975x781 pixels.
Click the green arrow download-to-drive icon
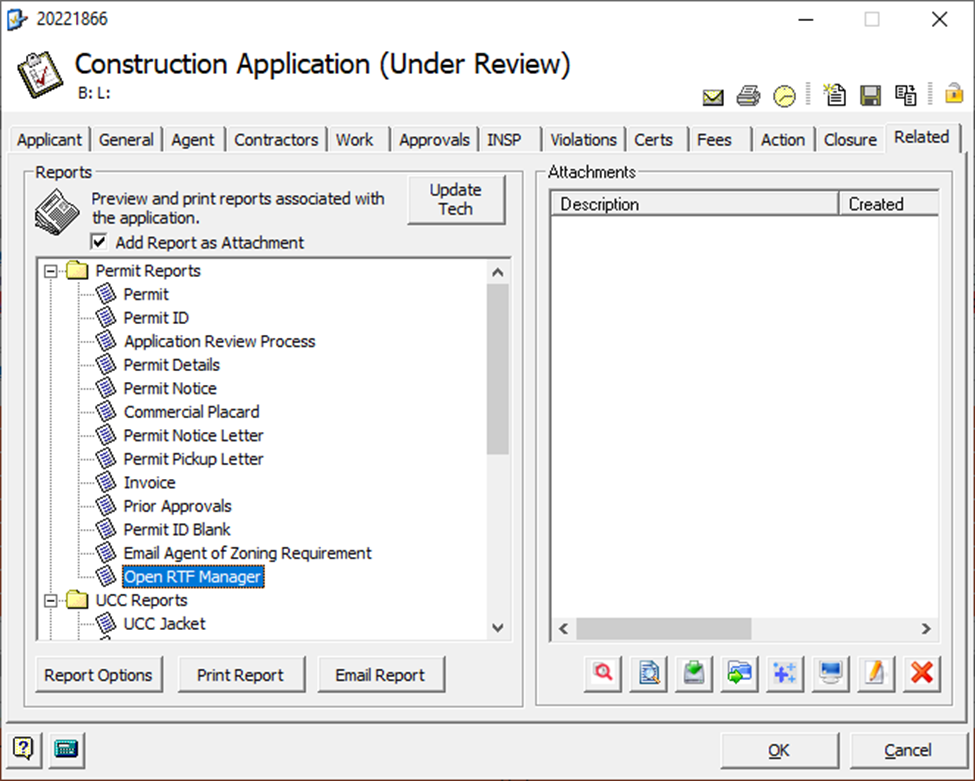694,673
